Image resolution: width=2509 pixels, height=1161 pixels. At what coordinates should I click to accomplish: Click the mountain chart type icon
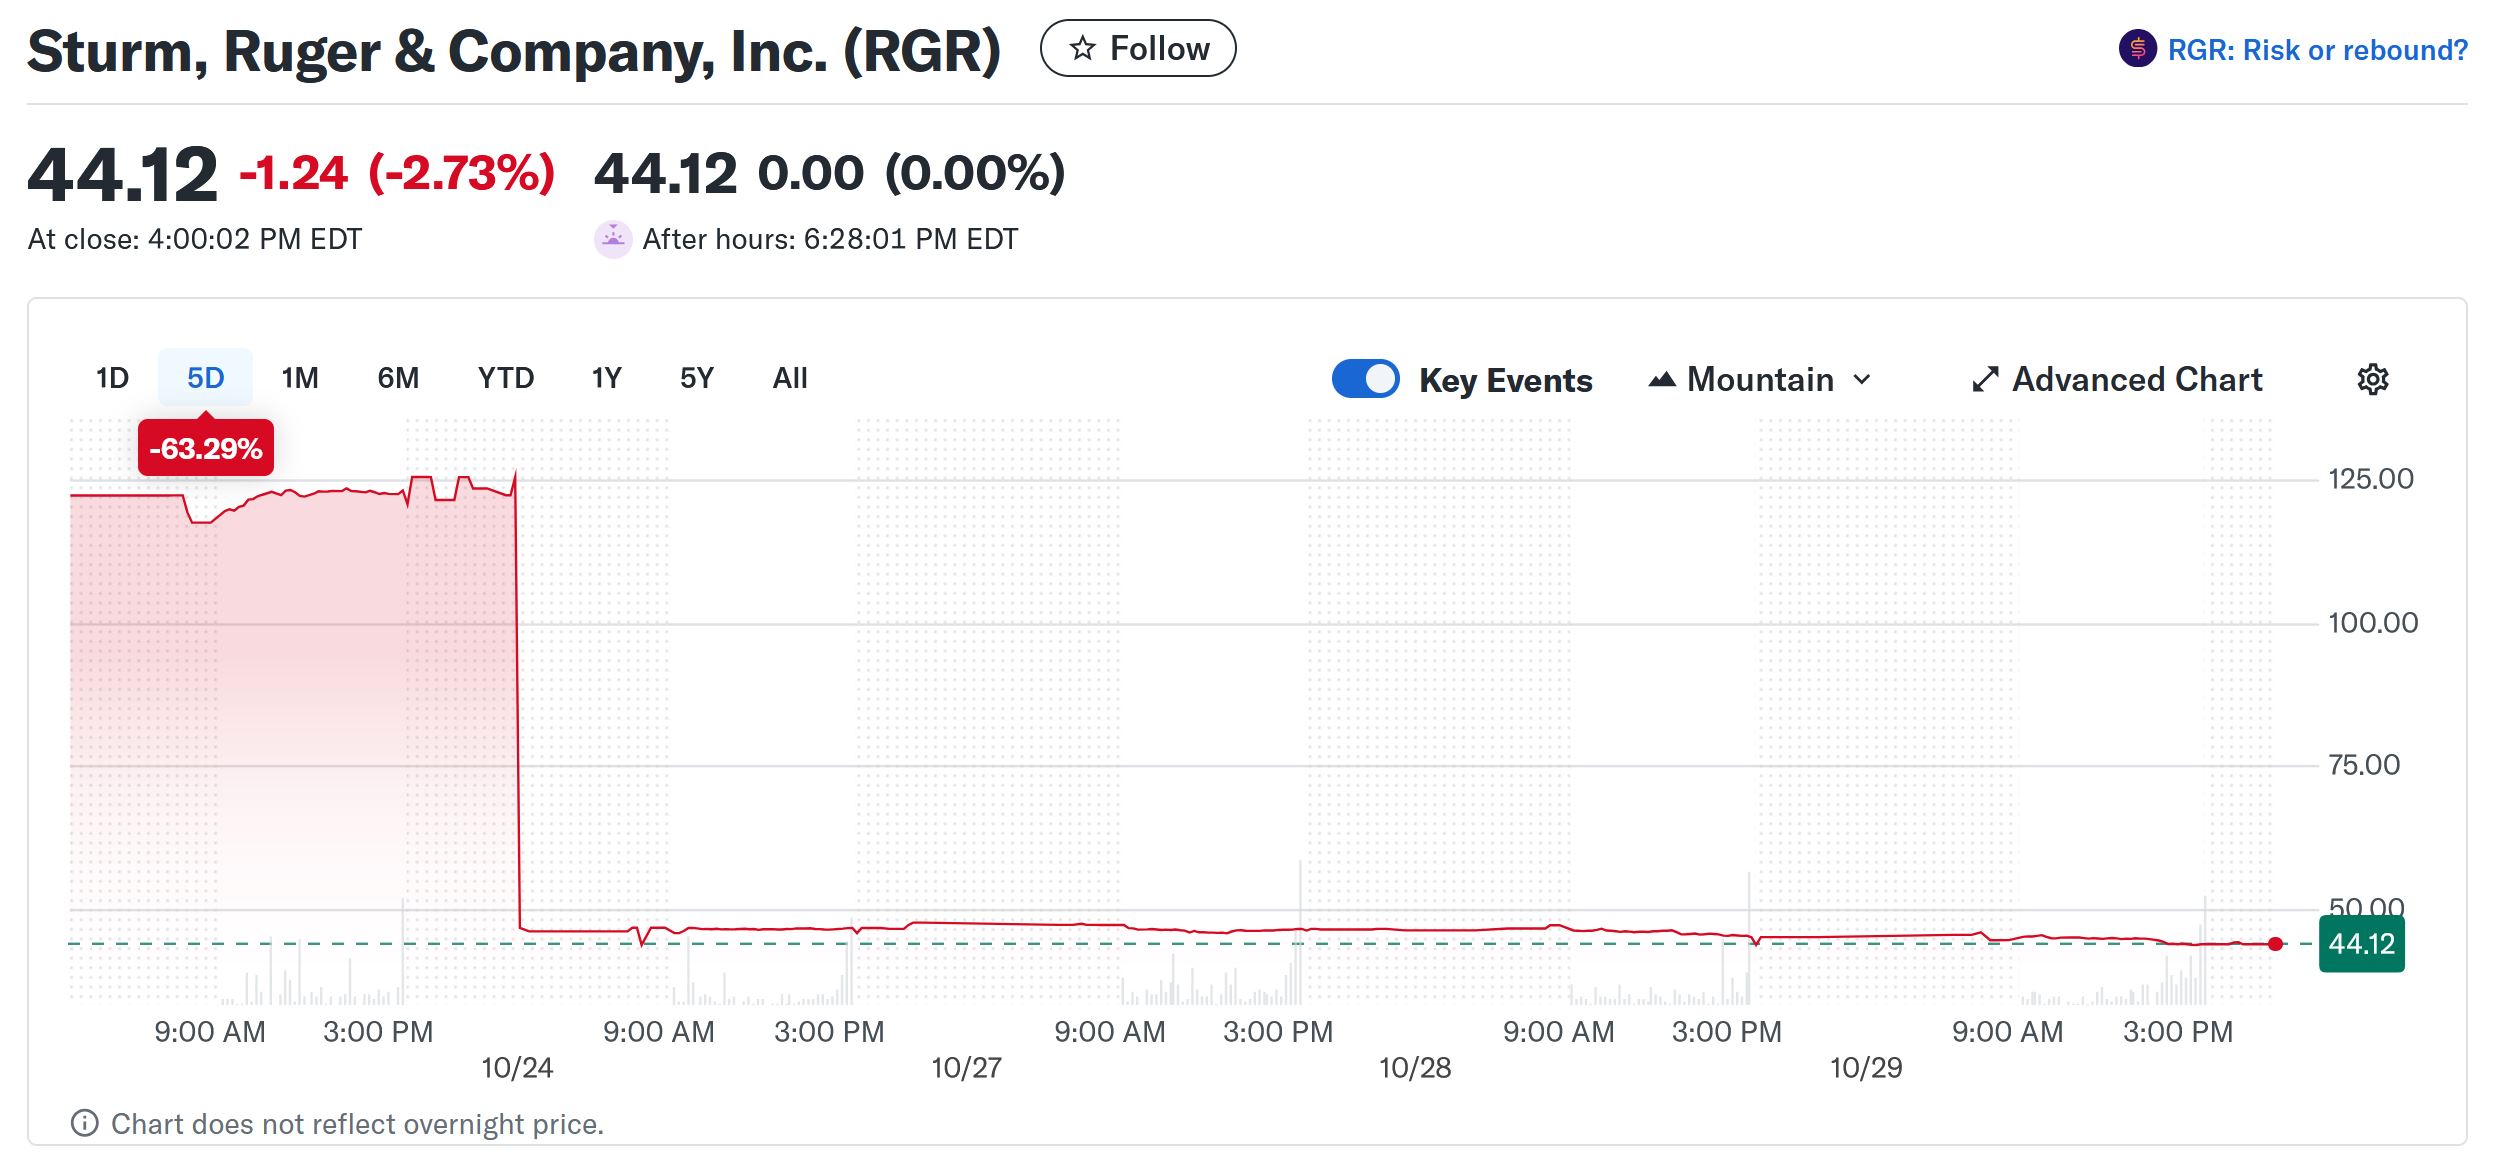(1661, 379)
